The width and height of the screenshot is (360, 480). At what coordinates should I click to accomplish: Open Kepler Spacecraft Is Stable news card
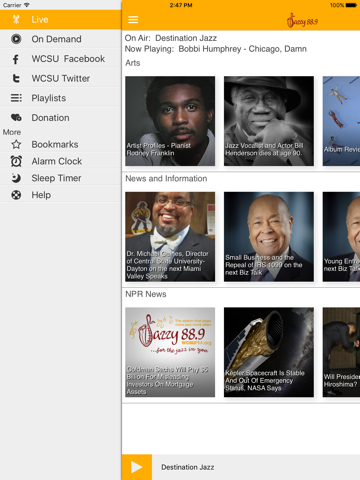click(x=269, y=352)
